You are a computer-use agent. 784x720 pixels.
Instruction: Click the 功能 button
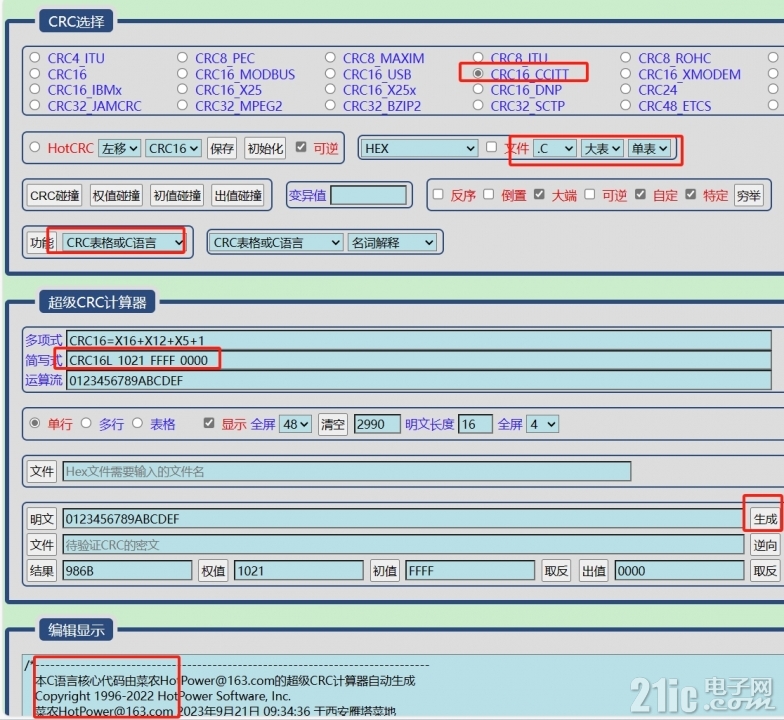click(x=42, y=243)
